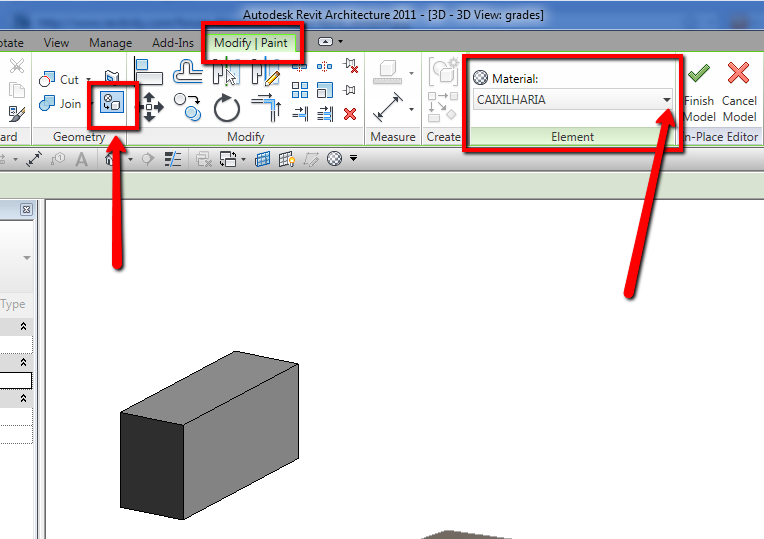The height and width of the screenshot is (539, 764).
Task: Collapse the second Properties section chevron
Action: click(x=23, y=363)
